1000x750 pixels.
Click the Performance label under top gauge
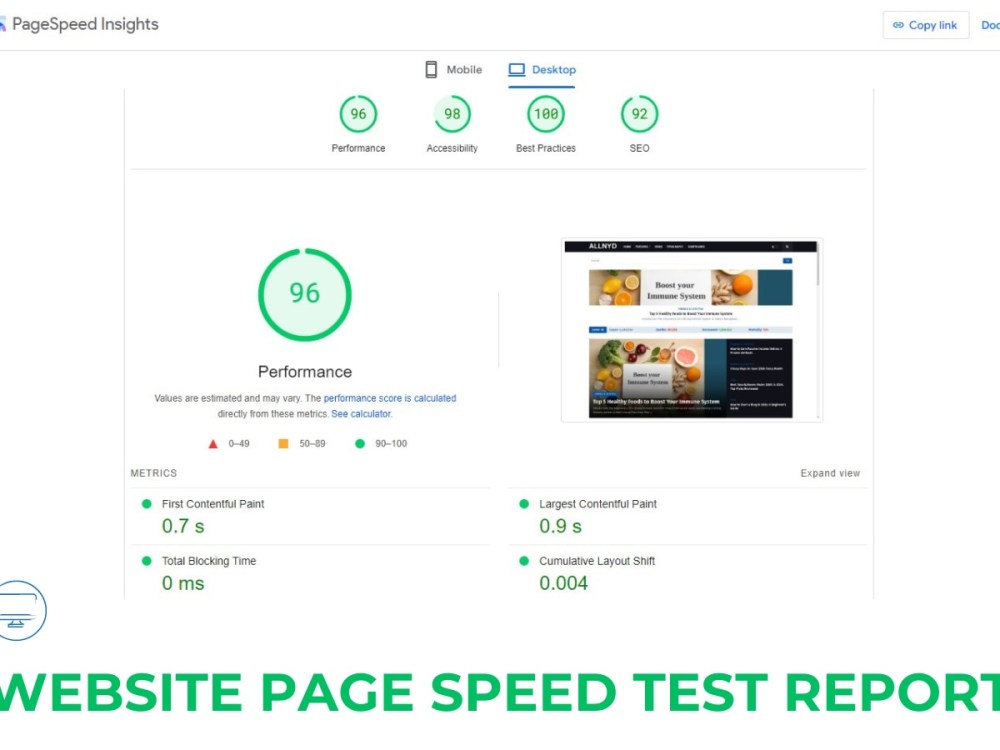(358, 148)
